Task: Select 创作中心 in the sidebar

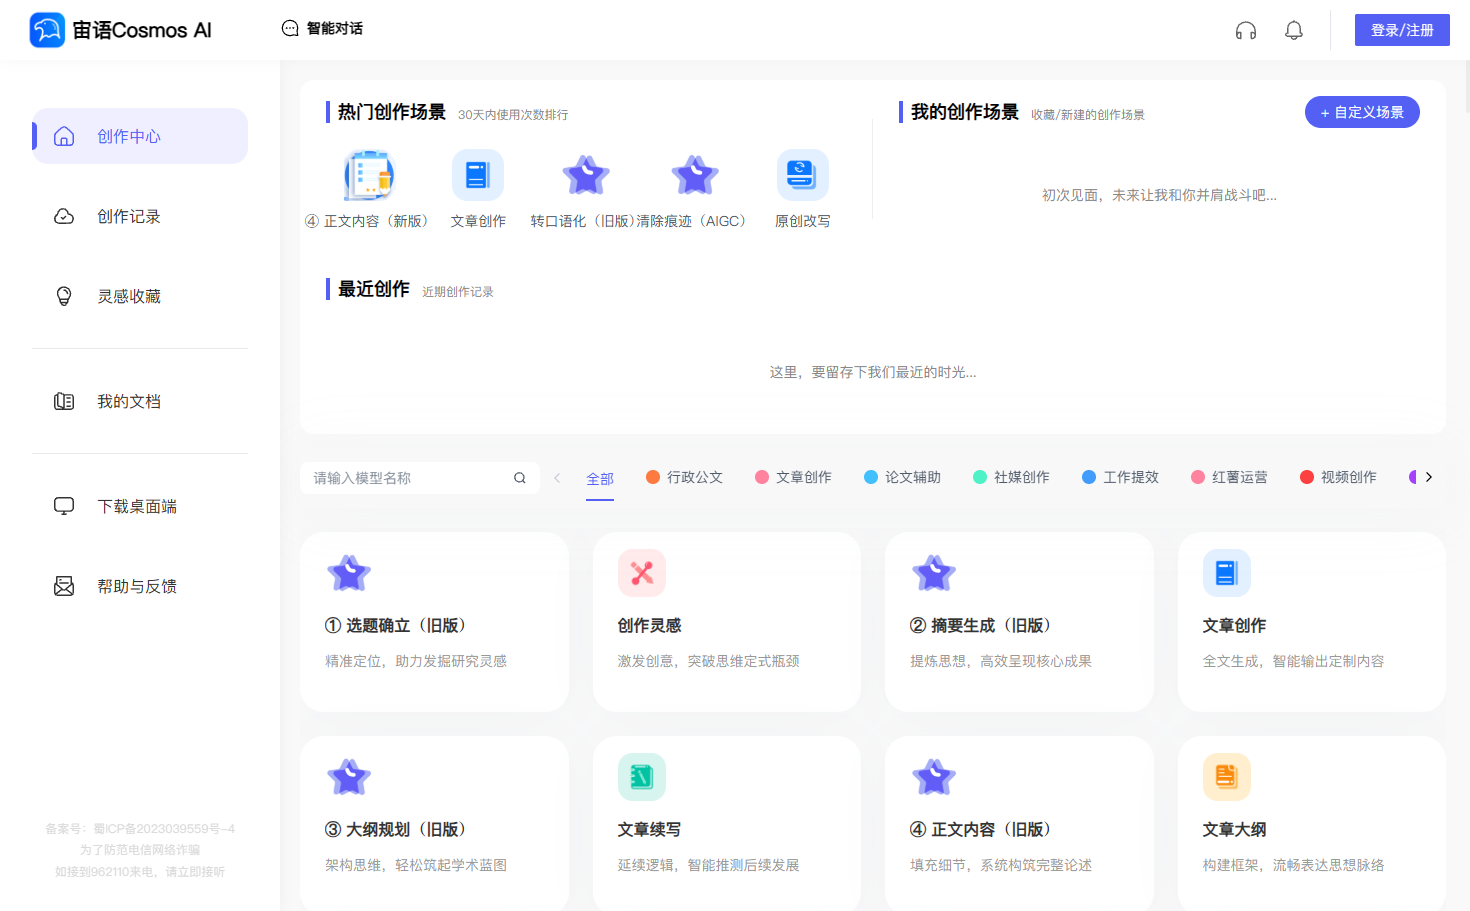Action: pos(140,136)
